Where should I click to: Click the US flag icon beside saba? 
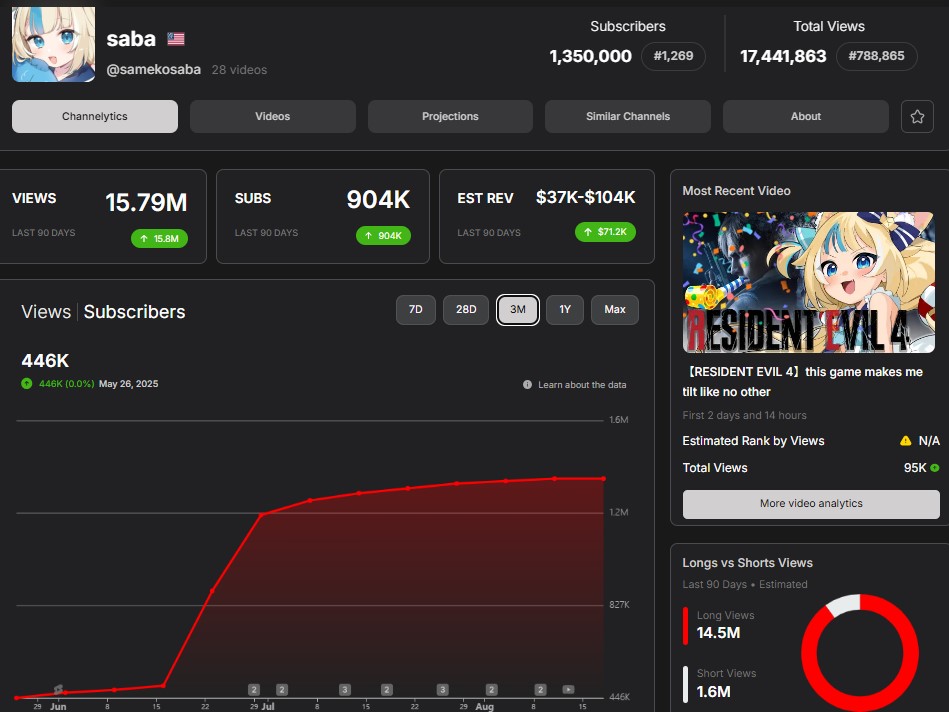pyautogui.click(x=176, y=39)
